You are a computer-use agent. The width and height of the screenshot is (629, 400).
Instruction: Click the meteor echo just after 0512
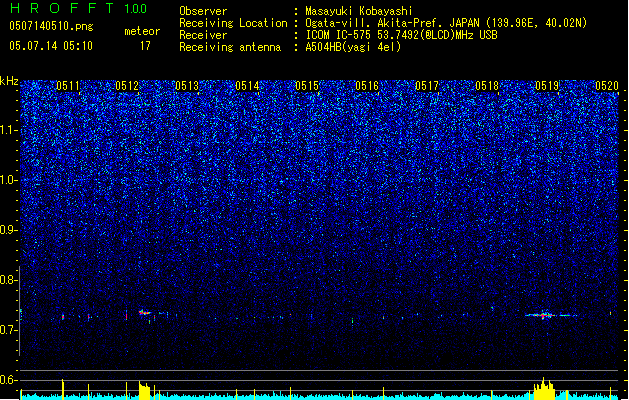coord(144,312)
